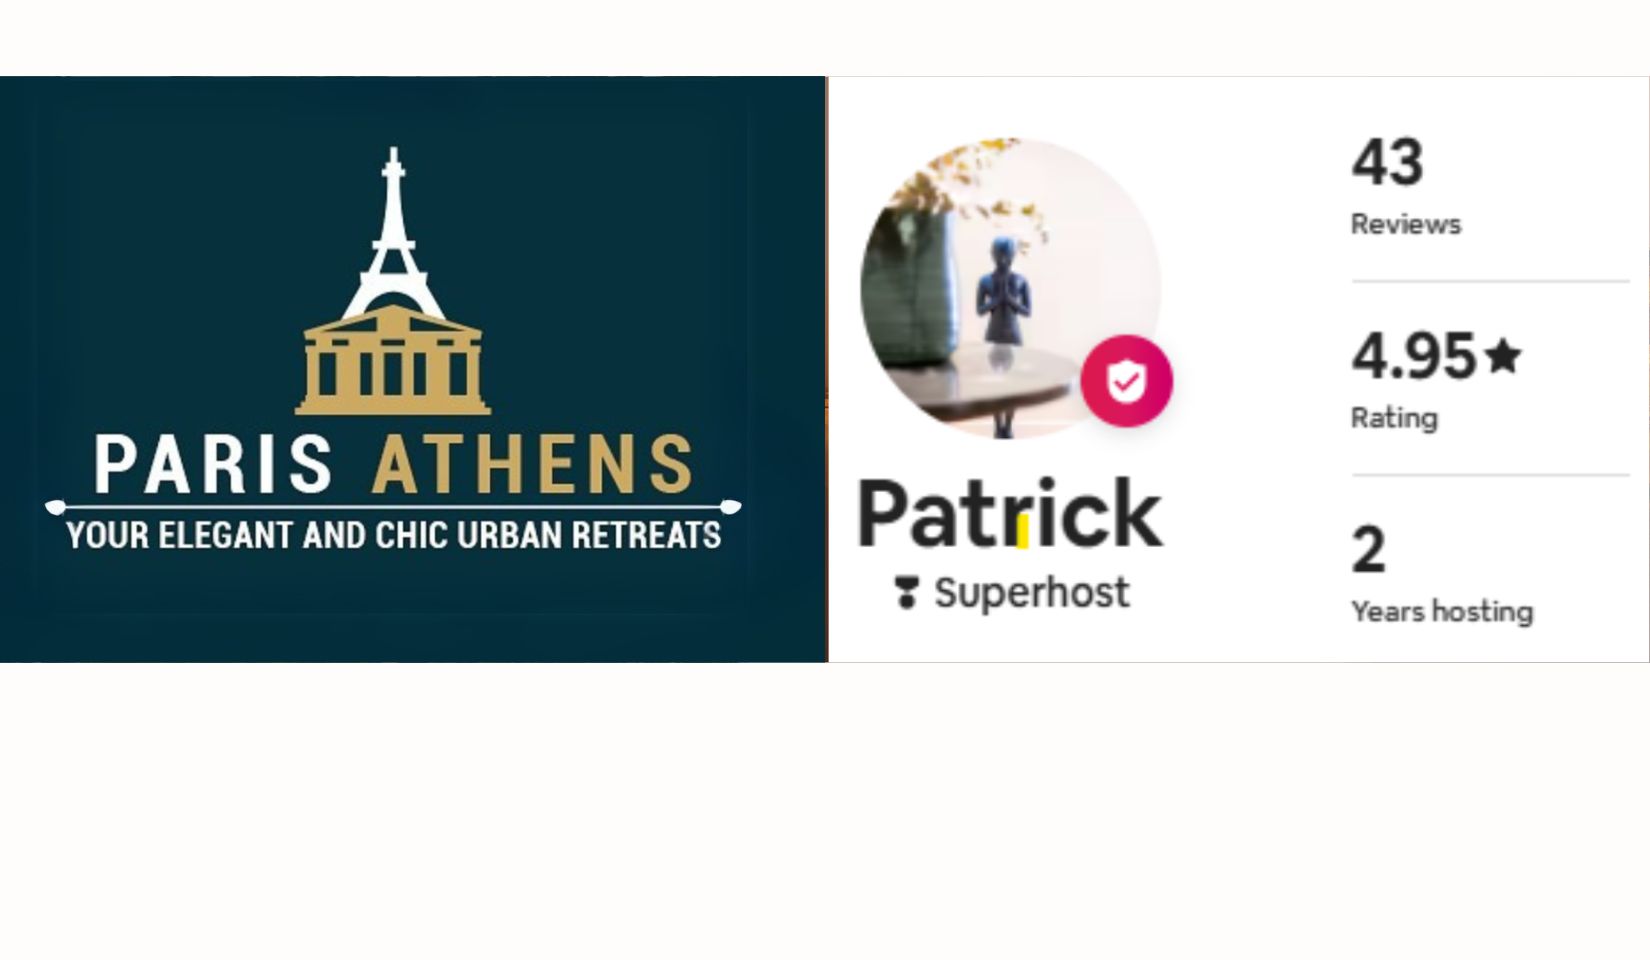Image resolution: width=1650 pixels, height=960 pixels.
Task: Click the Superhost medal icon
Action: tap(906, 592)
